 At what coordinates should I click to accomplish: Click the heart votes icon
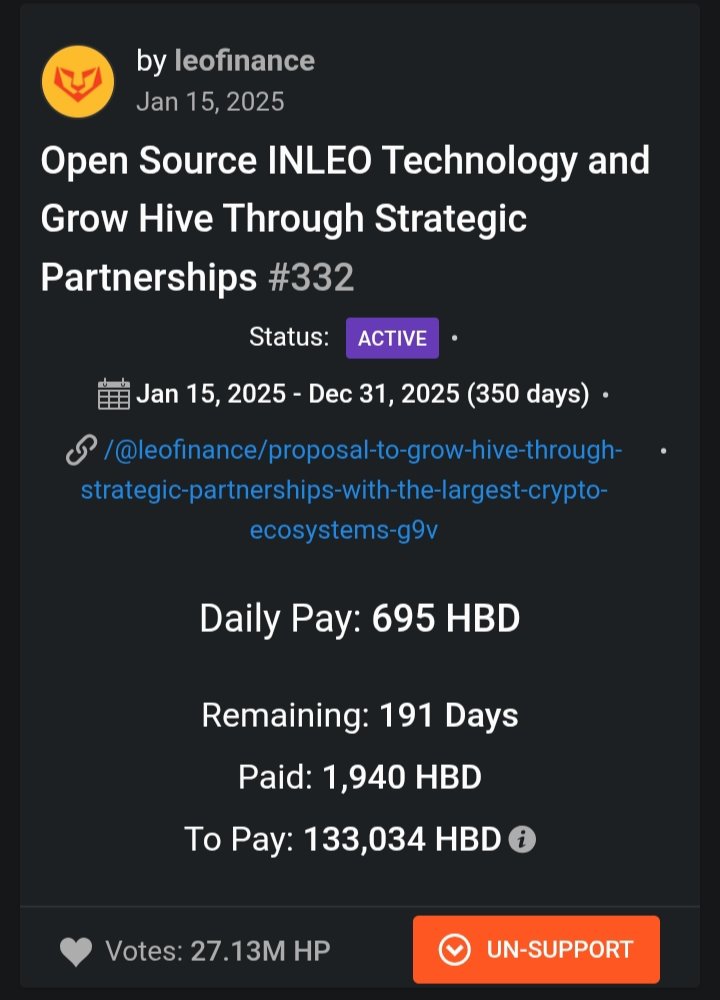[76, 952]
